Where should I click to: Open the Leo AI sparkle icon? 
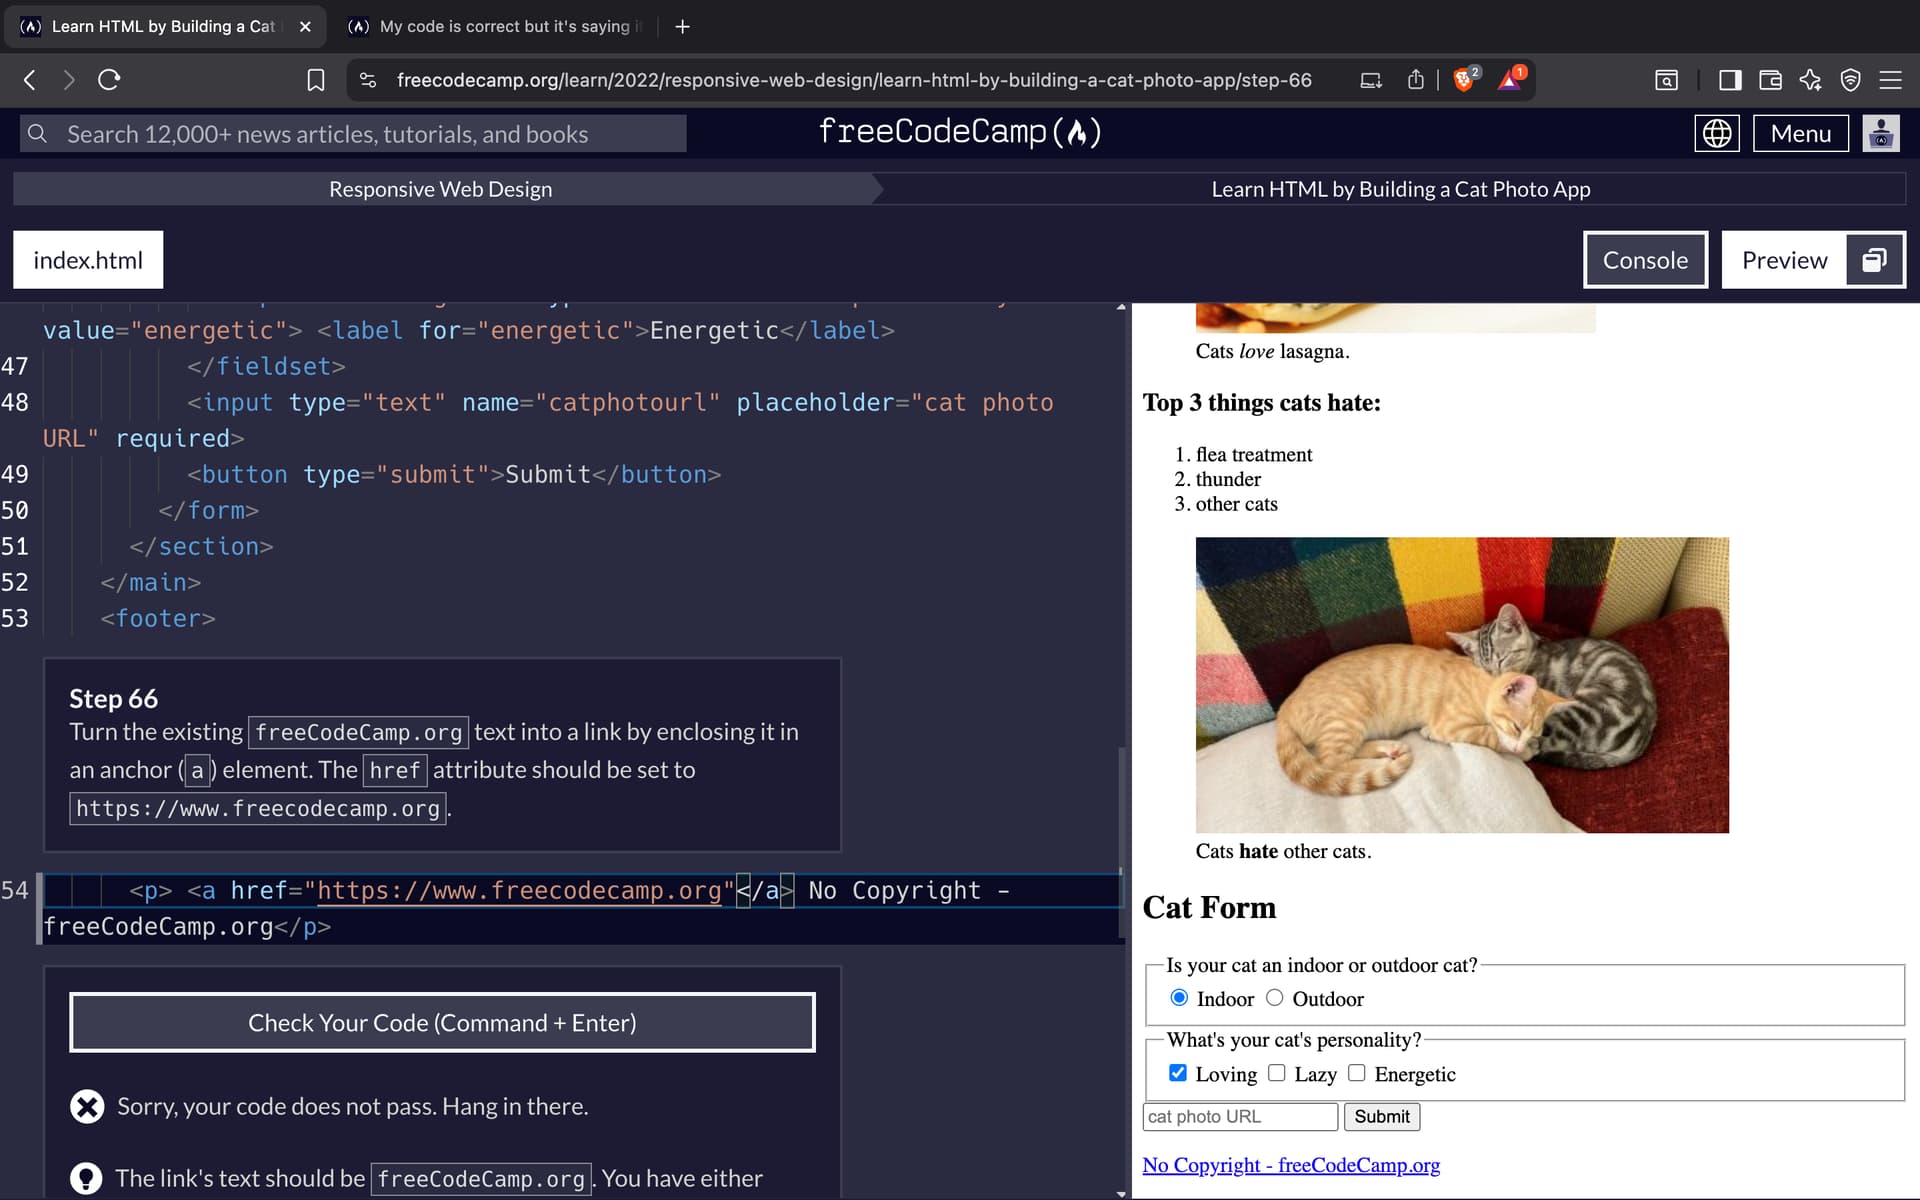click(x=1810, y=80)
